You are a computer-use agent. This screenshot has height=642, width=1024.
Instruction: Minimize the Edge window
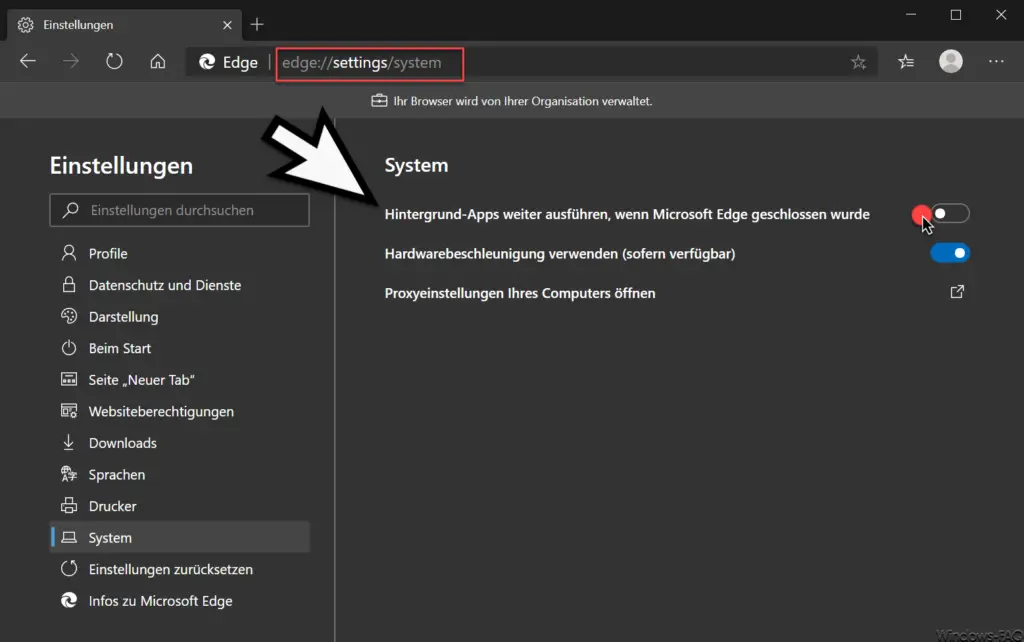pos(911,14)
